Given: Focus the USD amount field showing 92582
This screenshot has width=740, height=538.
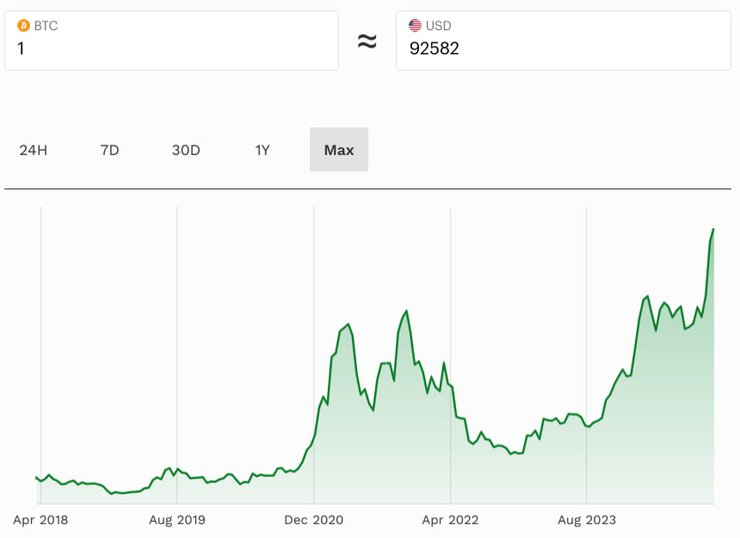Looking at the screenshot, I should click(x=562, y=48).
